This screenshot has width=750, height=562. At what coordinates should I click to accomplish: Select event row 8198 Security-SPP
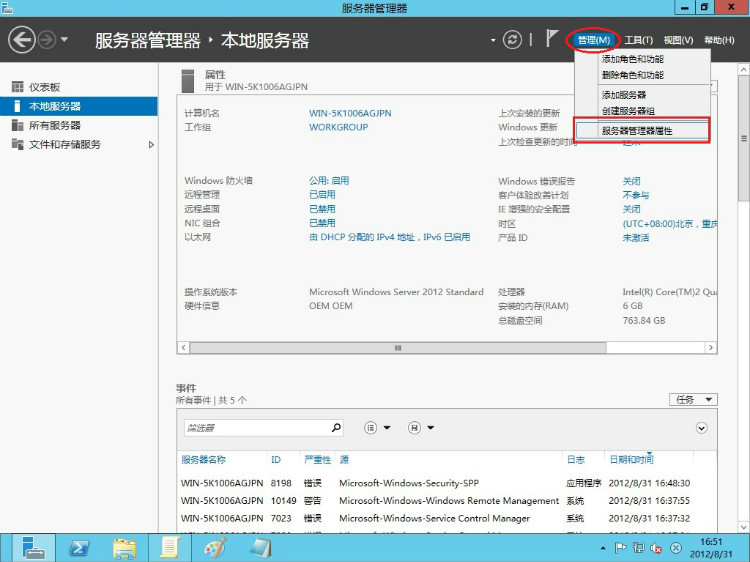tap(447, 483)
